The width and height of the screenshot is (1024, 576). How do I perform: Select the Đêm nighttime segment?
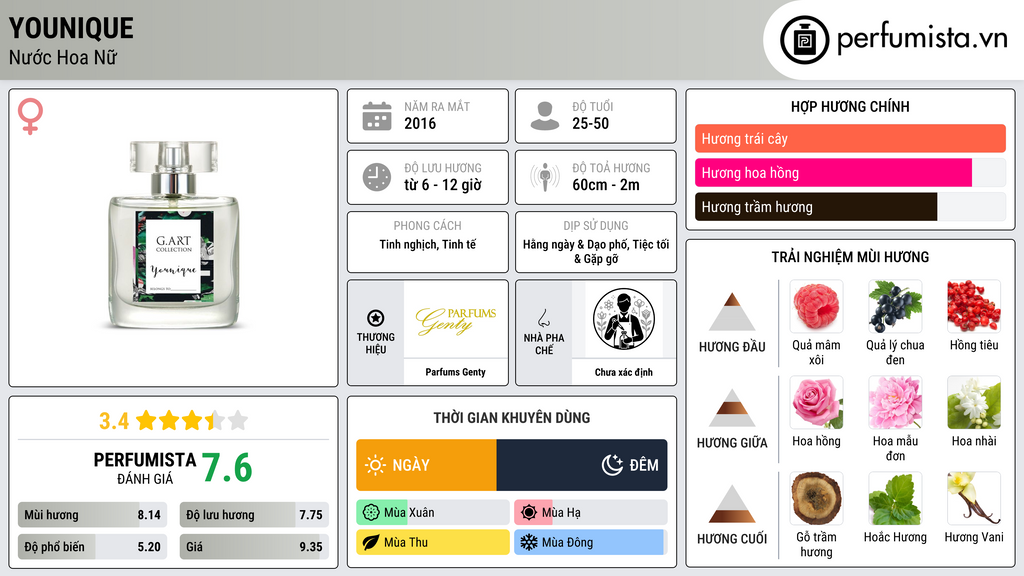[x=582, y=465]
